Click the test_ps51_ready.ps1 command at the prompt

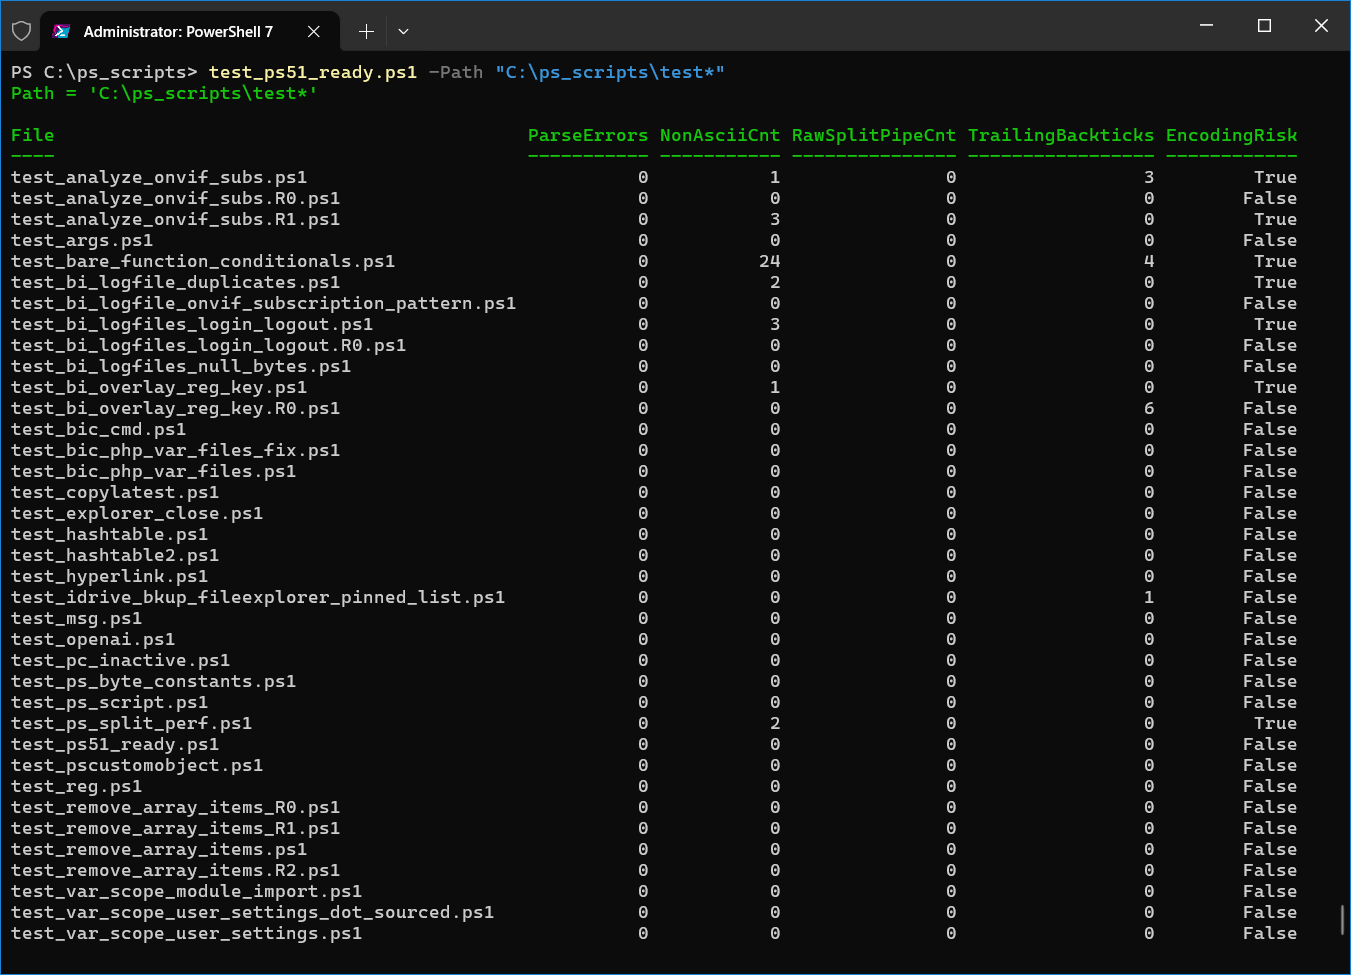pyautogui.click(x=312, y=72)
